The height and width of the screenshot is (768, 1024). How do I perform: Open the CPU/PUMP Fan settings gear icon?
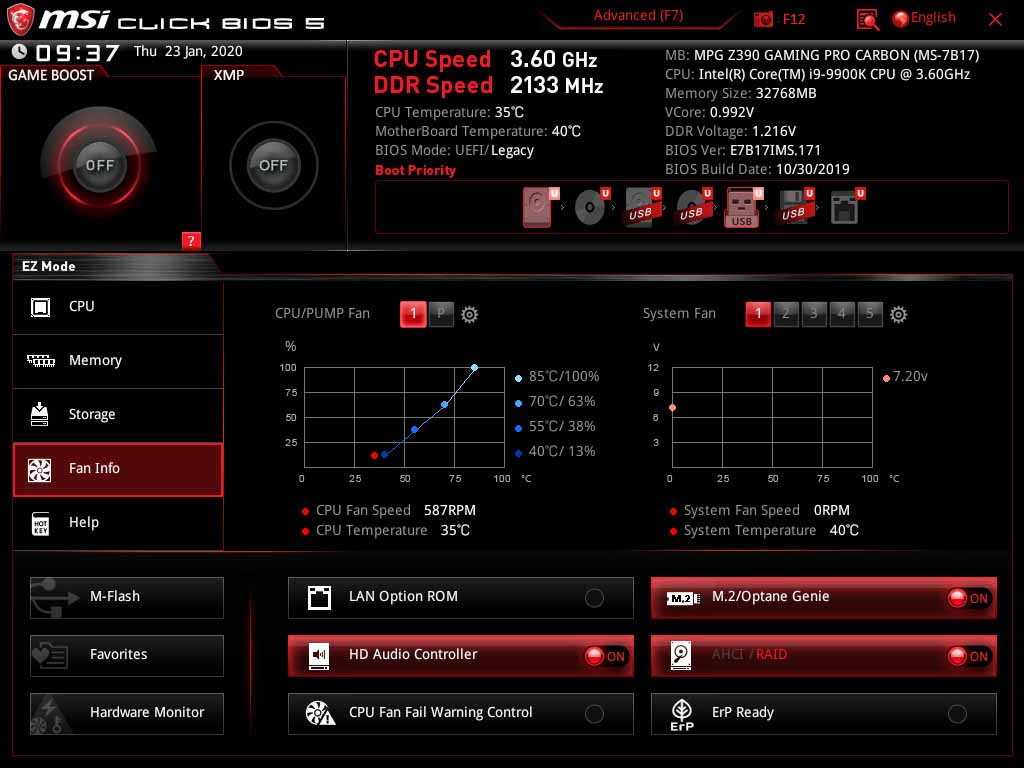click(469, 314)
